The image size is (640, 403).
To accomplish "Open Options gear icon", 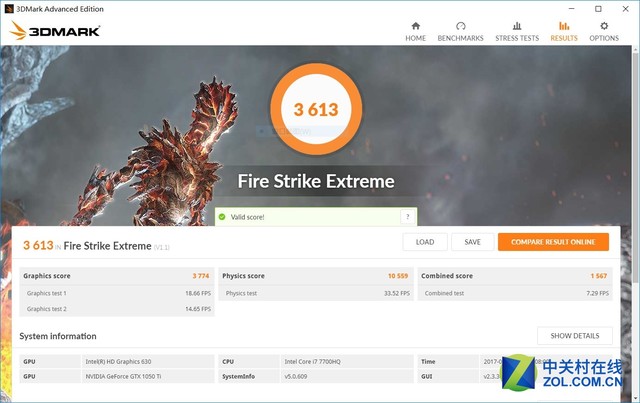I will tap(604, 26).
